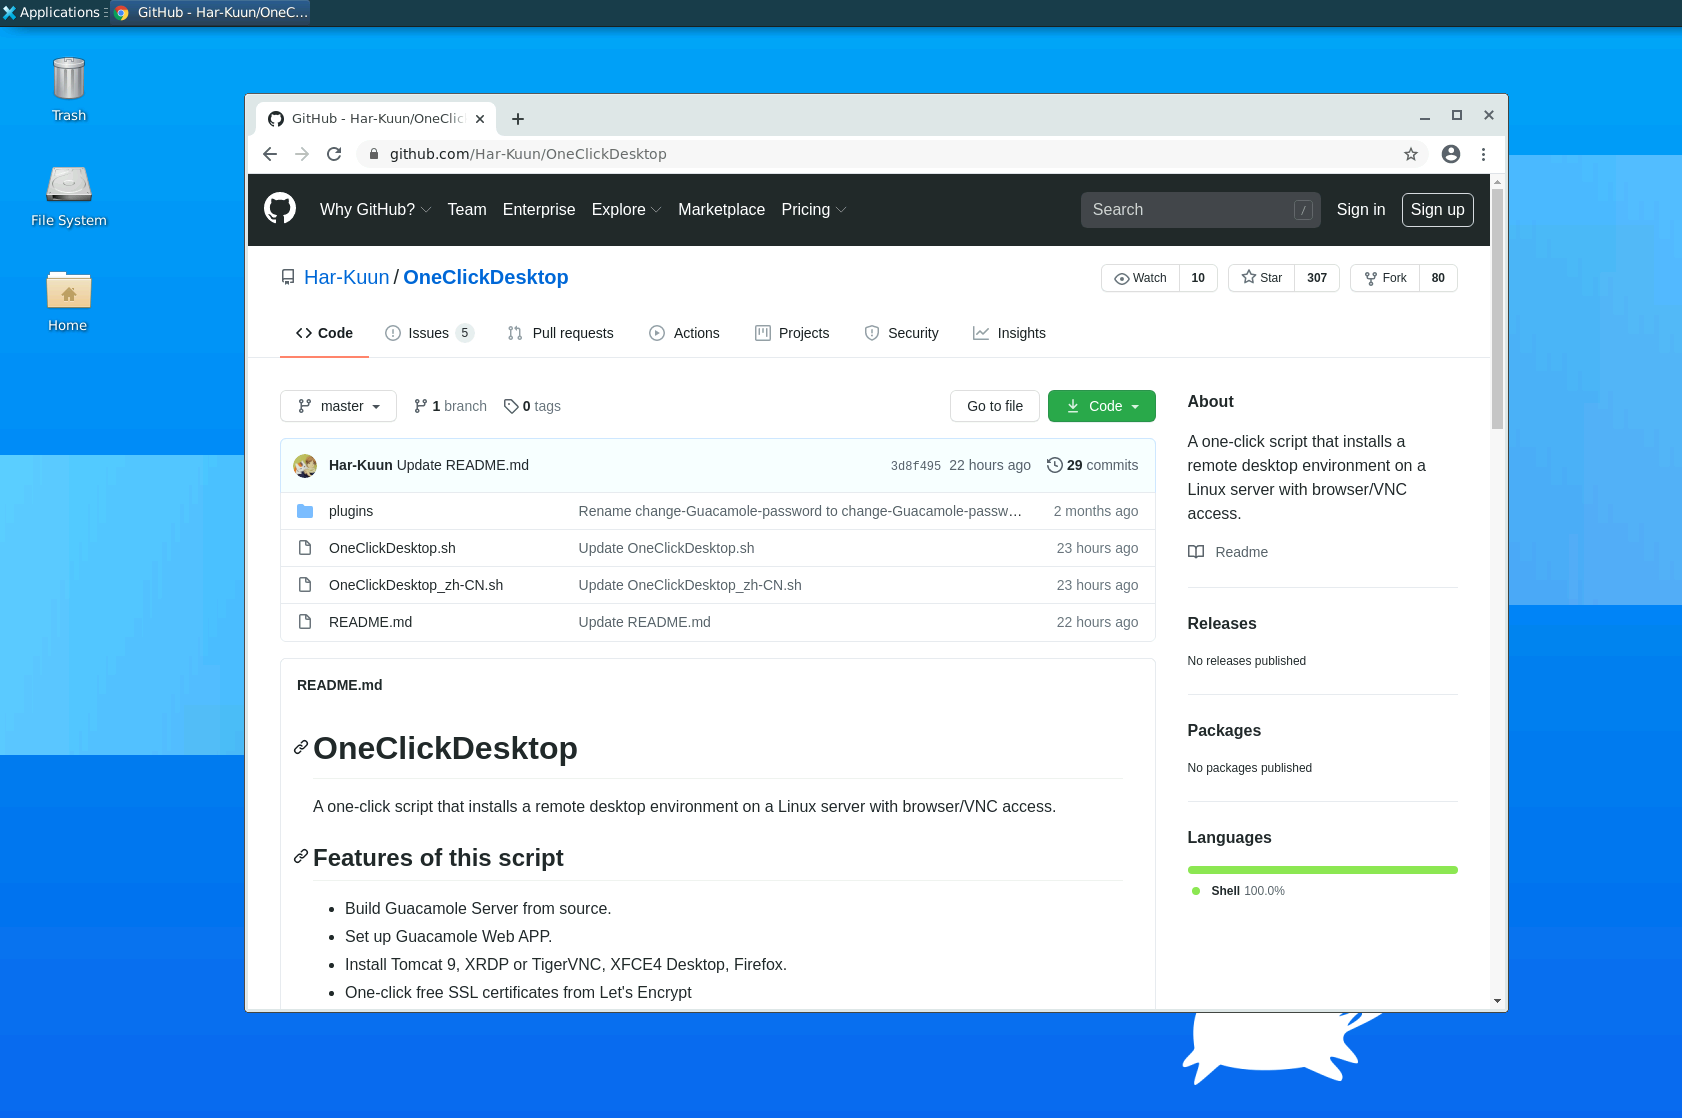Reload the page in the browser
Viewport: 1682px width, 1118px height.
pyautogui.click(x=334, y=154)
